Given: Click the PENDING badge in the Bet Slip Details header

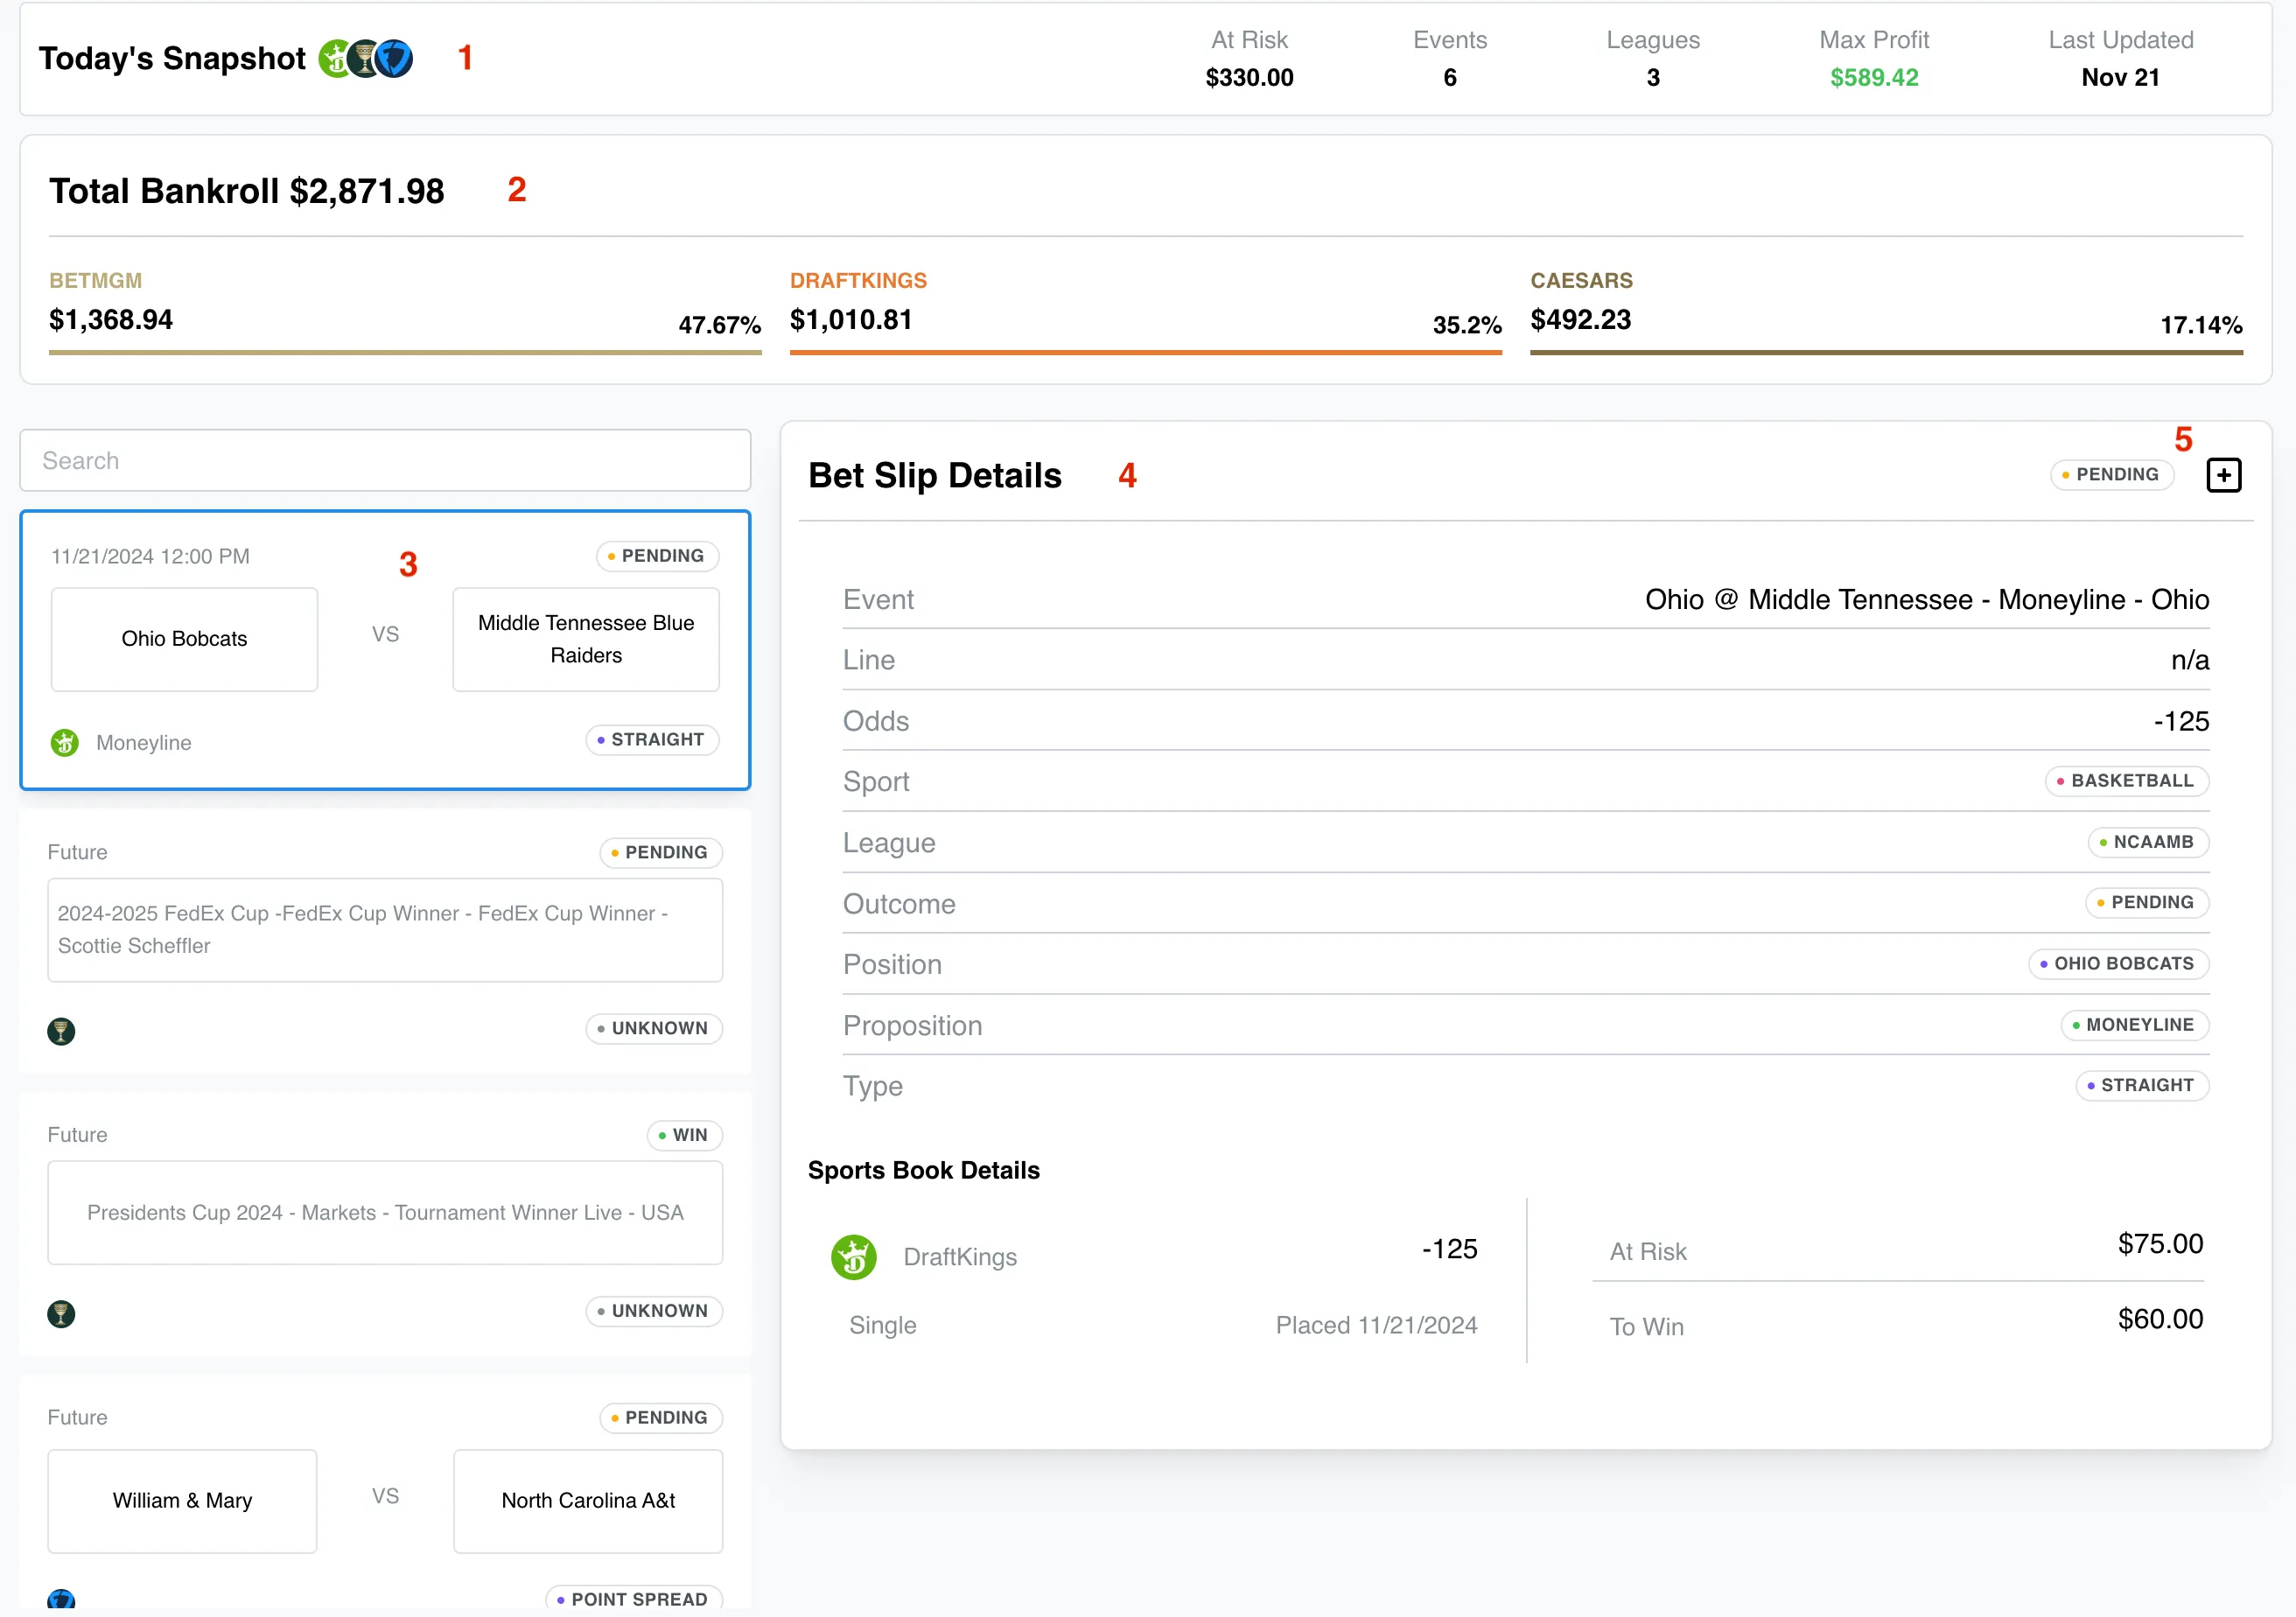Looking at the screenshot, I should [2111, 474].
